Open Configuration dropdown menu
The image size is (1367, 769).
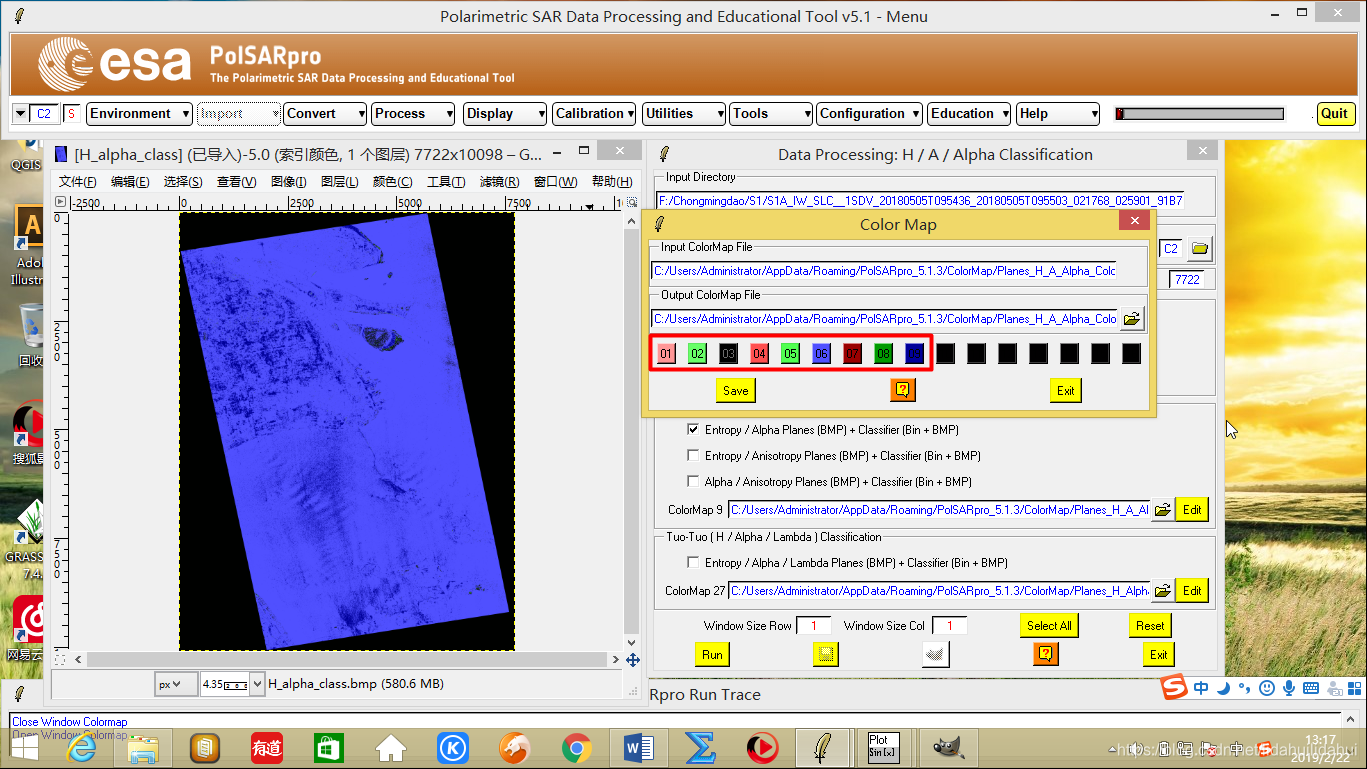point(869,114)
